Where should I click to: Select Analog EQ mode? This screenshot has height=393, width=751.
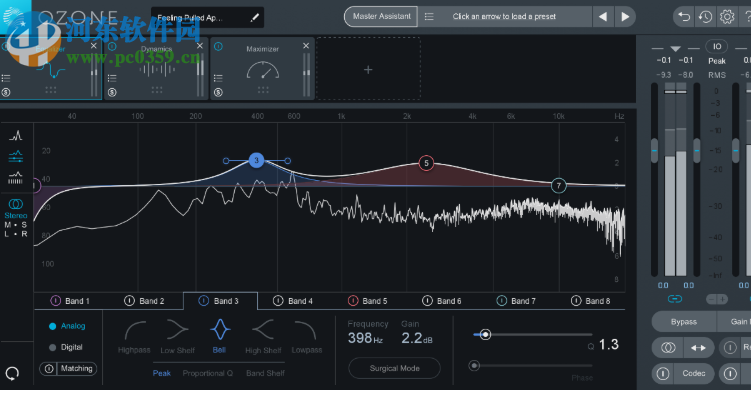67,326
